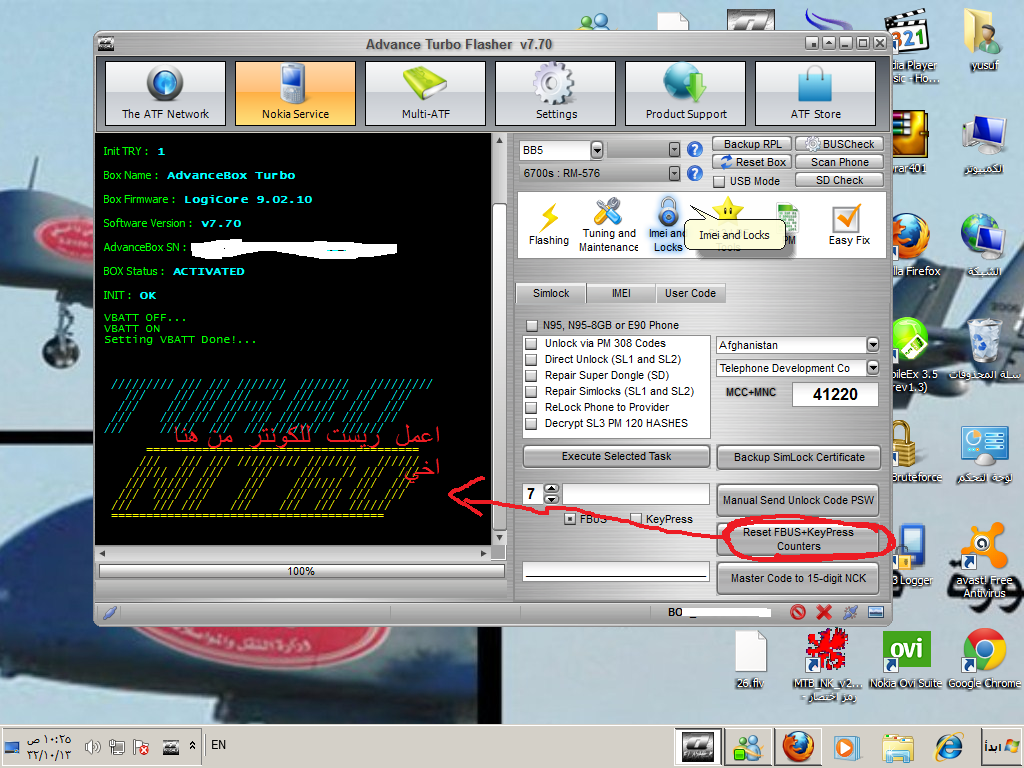The image size is (1024, 768).
Task: Click the connector plug icon in status bar
Action: coord(850,612)
